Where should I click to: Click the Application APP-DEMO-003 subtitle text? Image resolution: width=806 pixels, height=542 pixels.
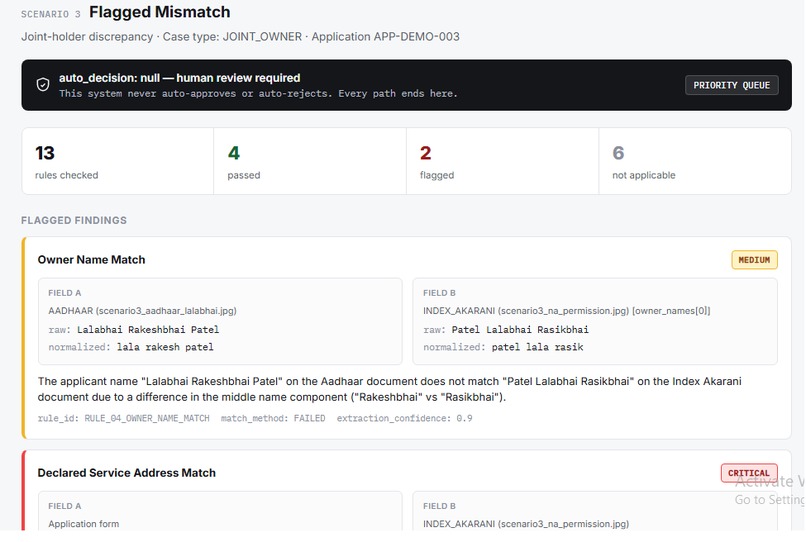(386, 37)
